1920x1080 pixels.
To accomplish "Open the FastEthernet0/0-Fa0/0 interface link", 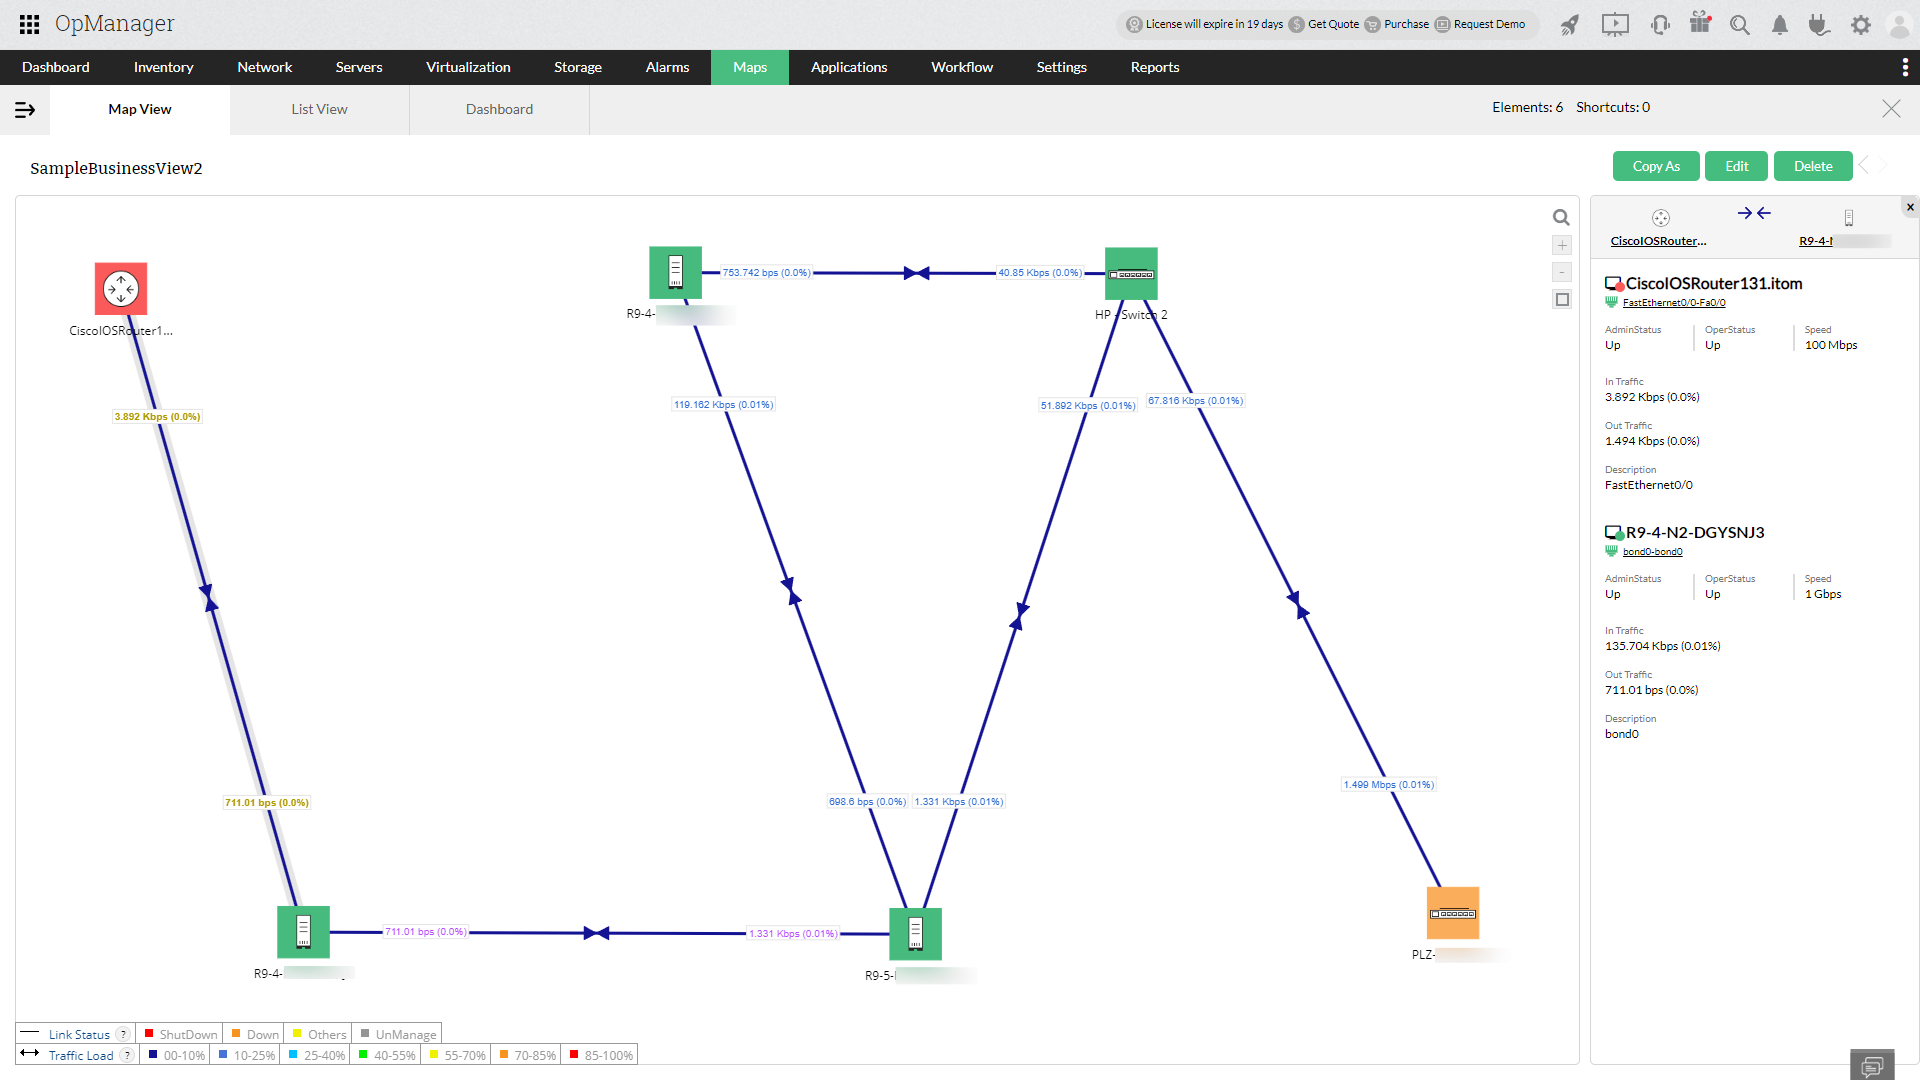I will (x=1673, y=302).
